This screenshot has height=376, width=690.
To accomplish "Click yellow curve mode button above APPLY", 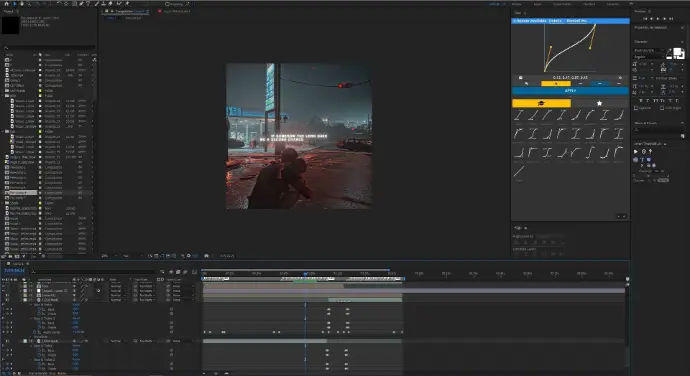I will (x=556, y=83).
